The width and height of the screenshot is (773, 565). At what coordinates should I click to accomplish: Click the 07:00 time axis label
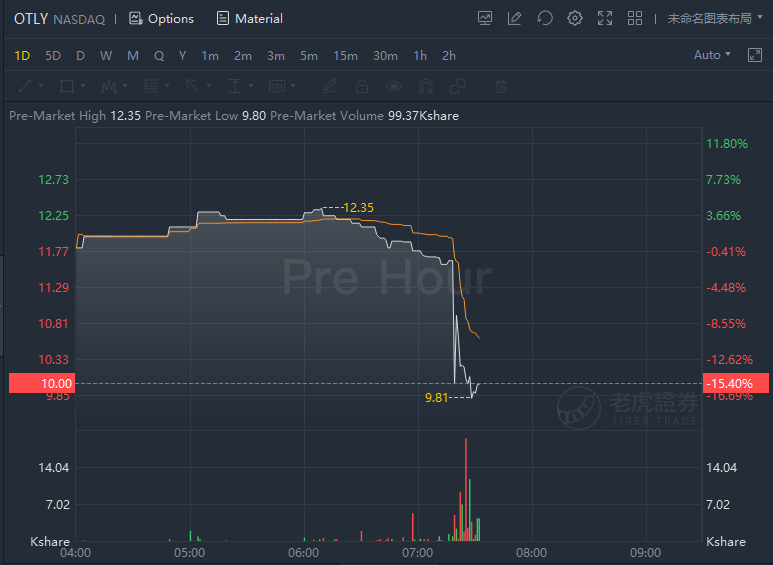[418, 553]
